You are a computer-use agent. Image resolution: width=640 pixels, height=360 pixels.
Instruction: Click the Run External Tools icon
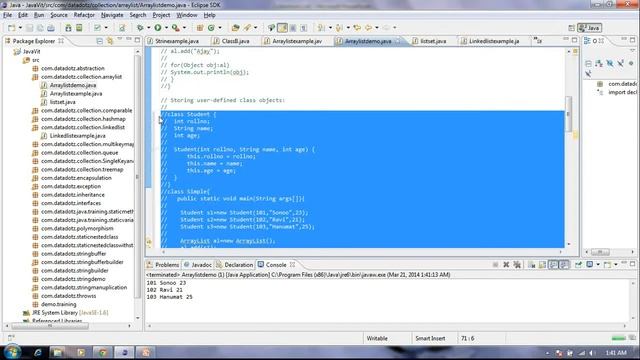pyautogui.click(x=176, y=28)
